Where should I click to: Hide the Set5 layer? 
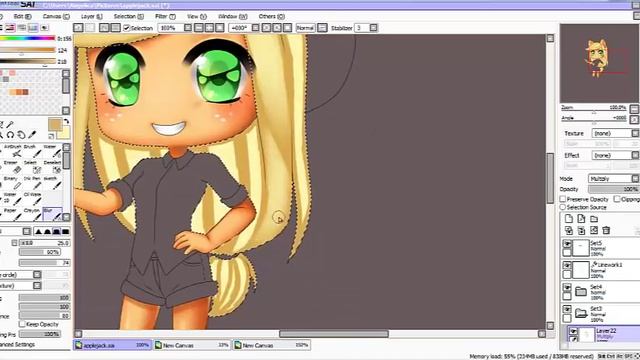click(x=567, y=244)
